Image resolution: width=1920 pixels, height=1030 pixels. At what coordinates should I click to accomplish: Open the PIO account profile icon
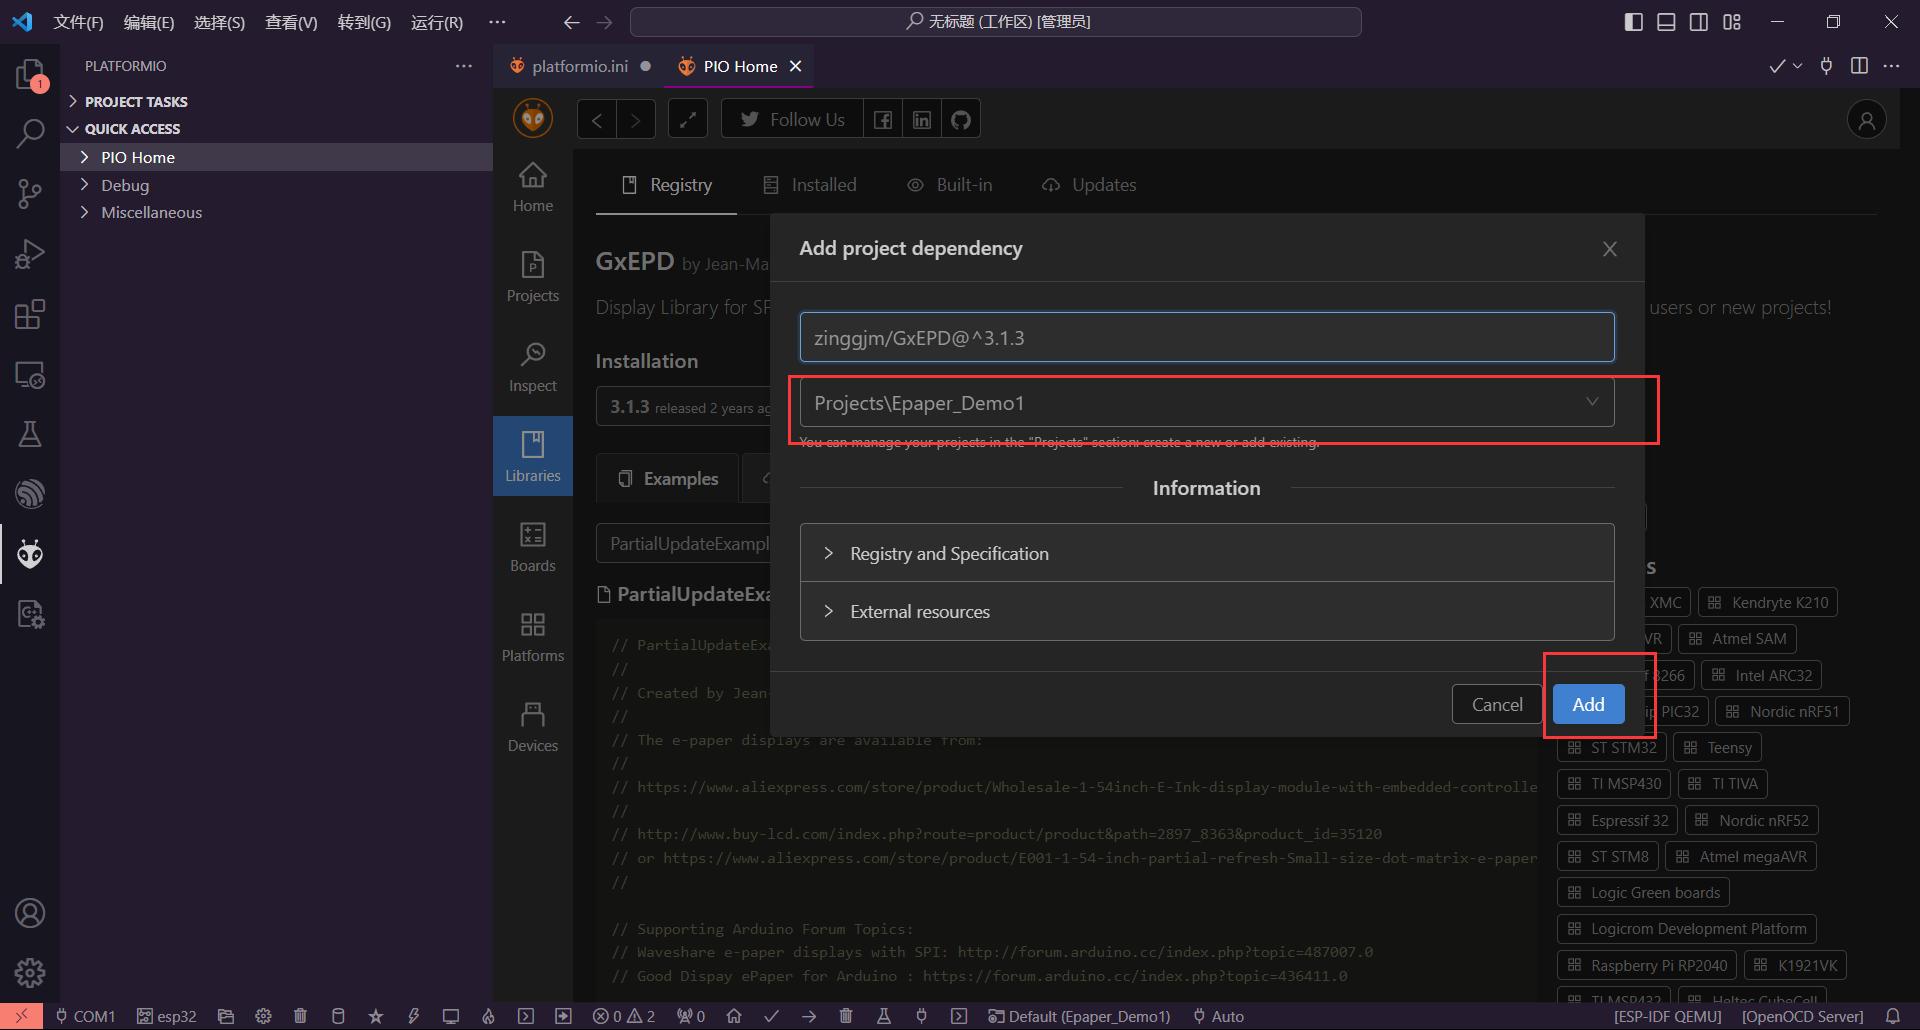click(1866, 120)
